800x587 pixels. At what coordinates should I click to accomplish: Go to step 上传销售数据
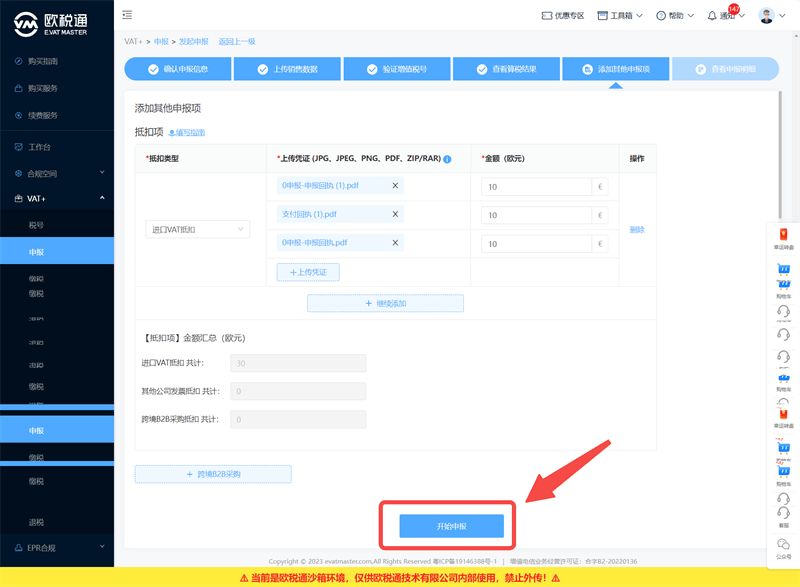pyautogui.click(x=287, y=69)
